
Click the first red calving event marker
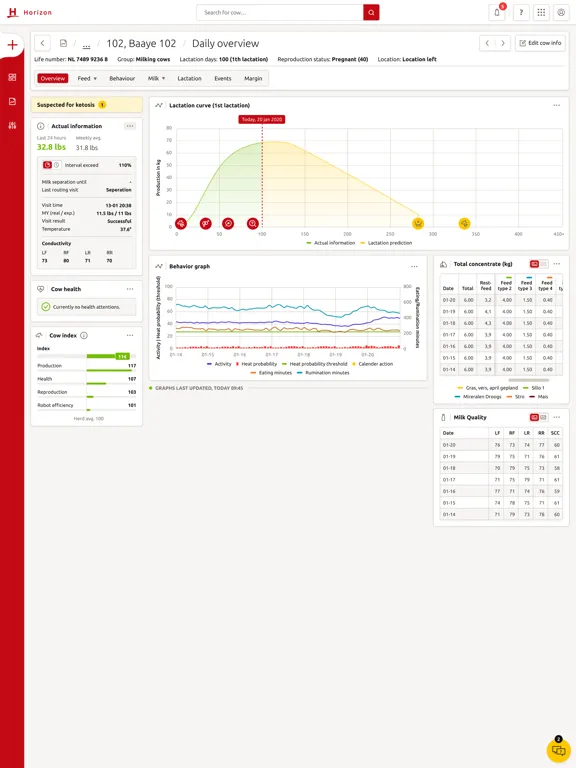point(181,224)
